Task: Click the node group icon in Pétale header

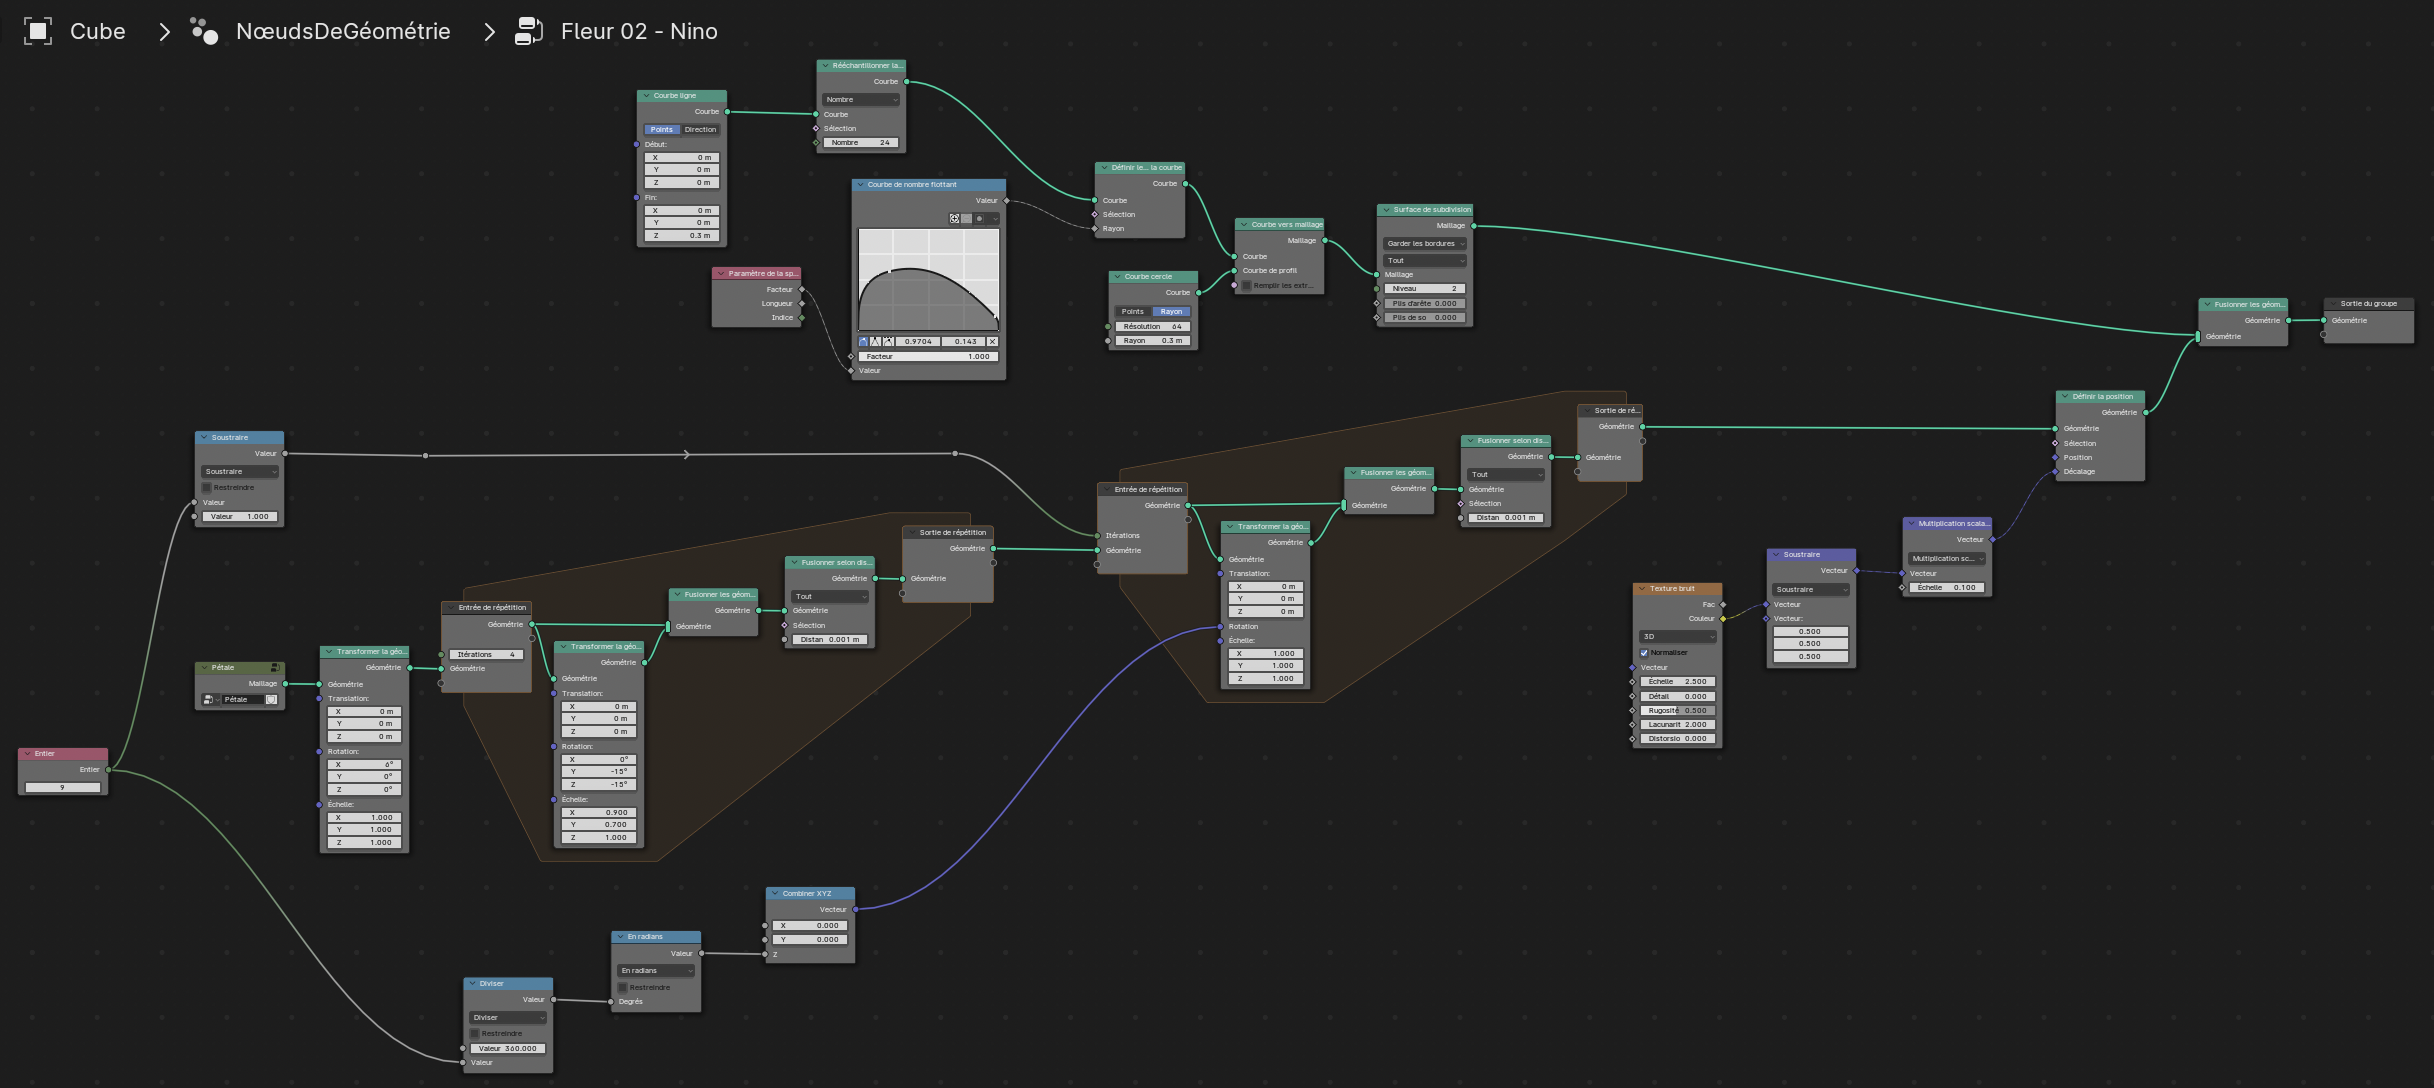Action: pos(275,667)
